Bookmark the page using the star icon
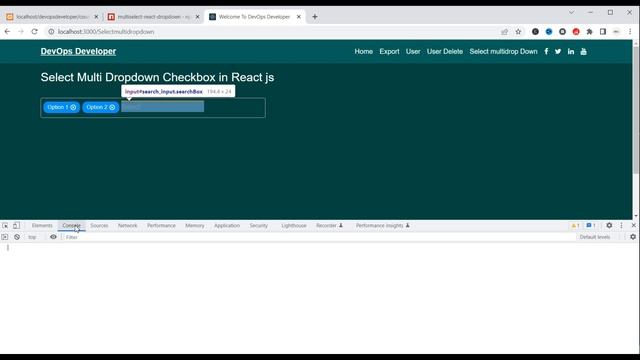Screen dimensions: 640x360 click(518, 31)
